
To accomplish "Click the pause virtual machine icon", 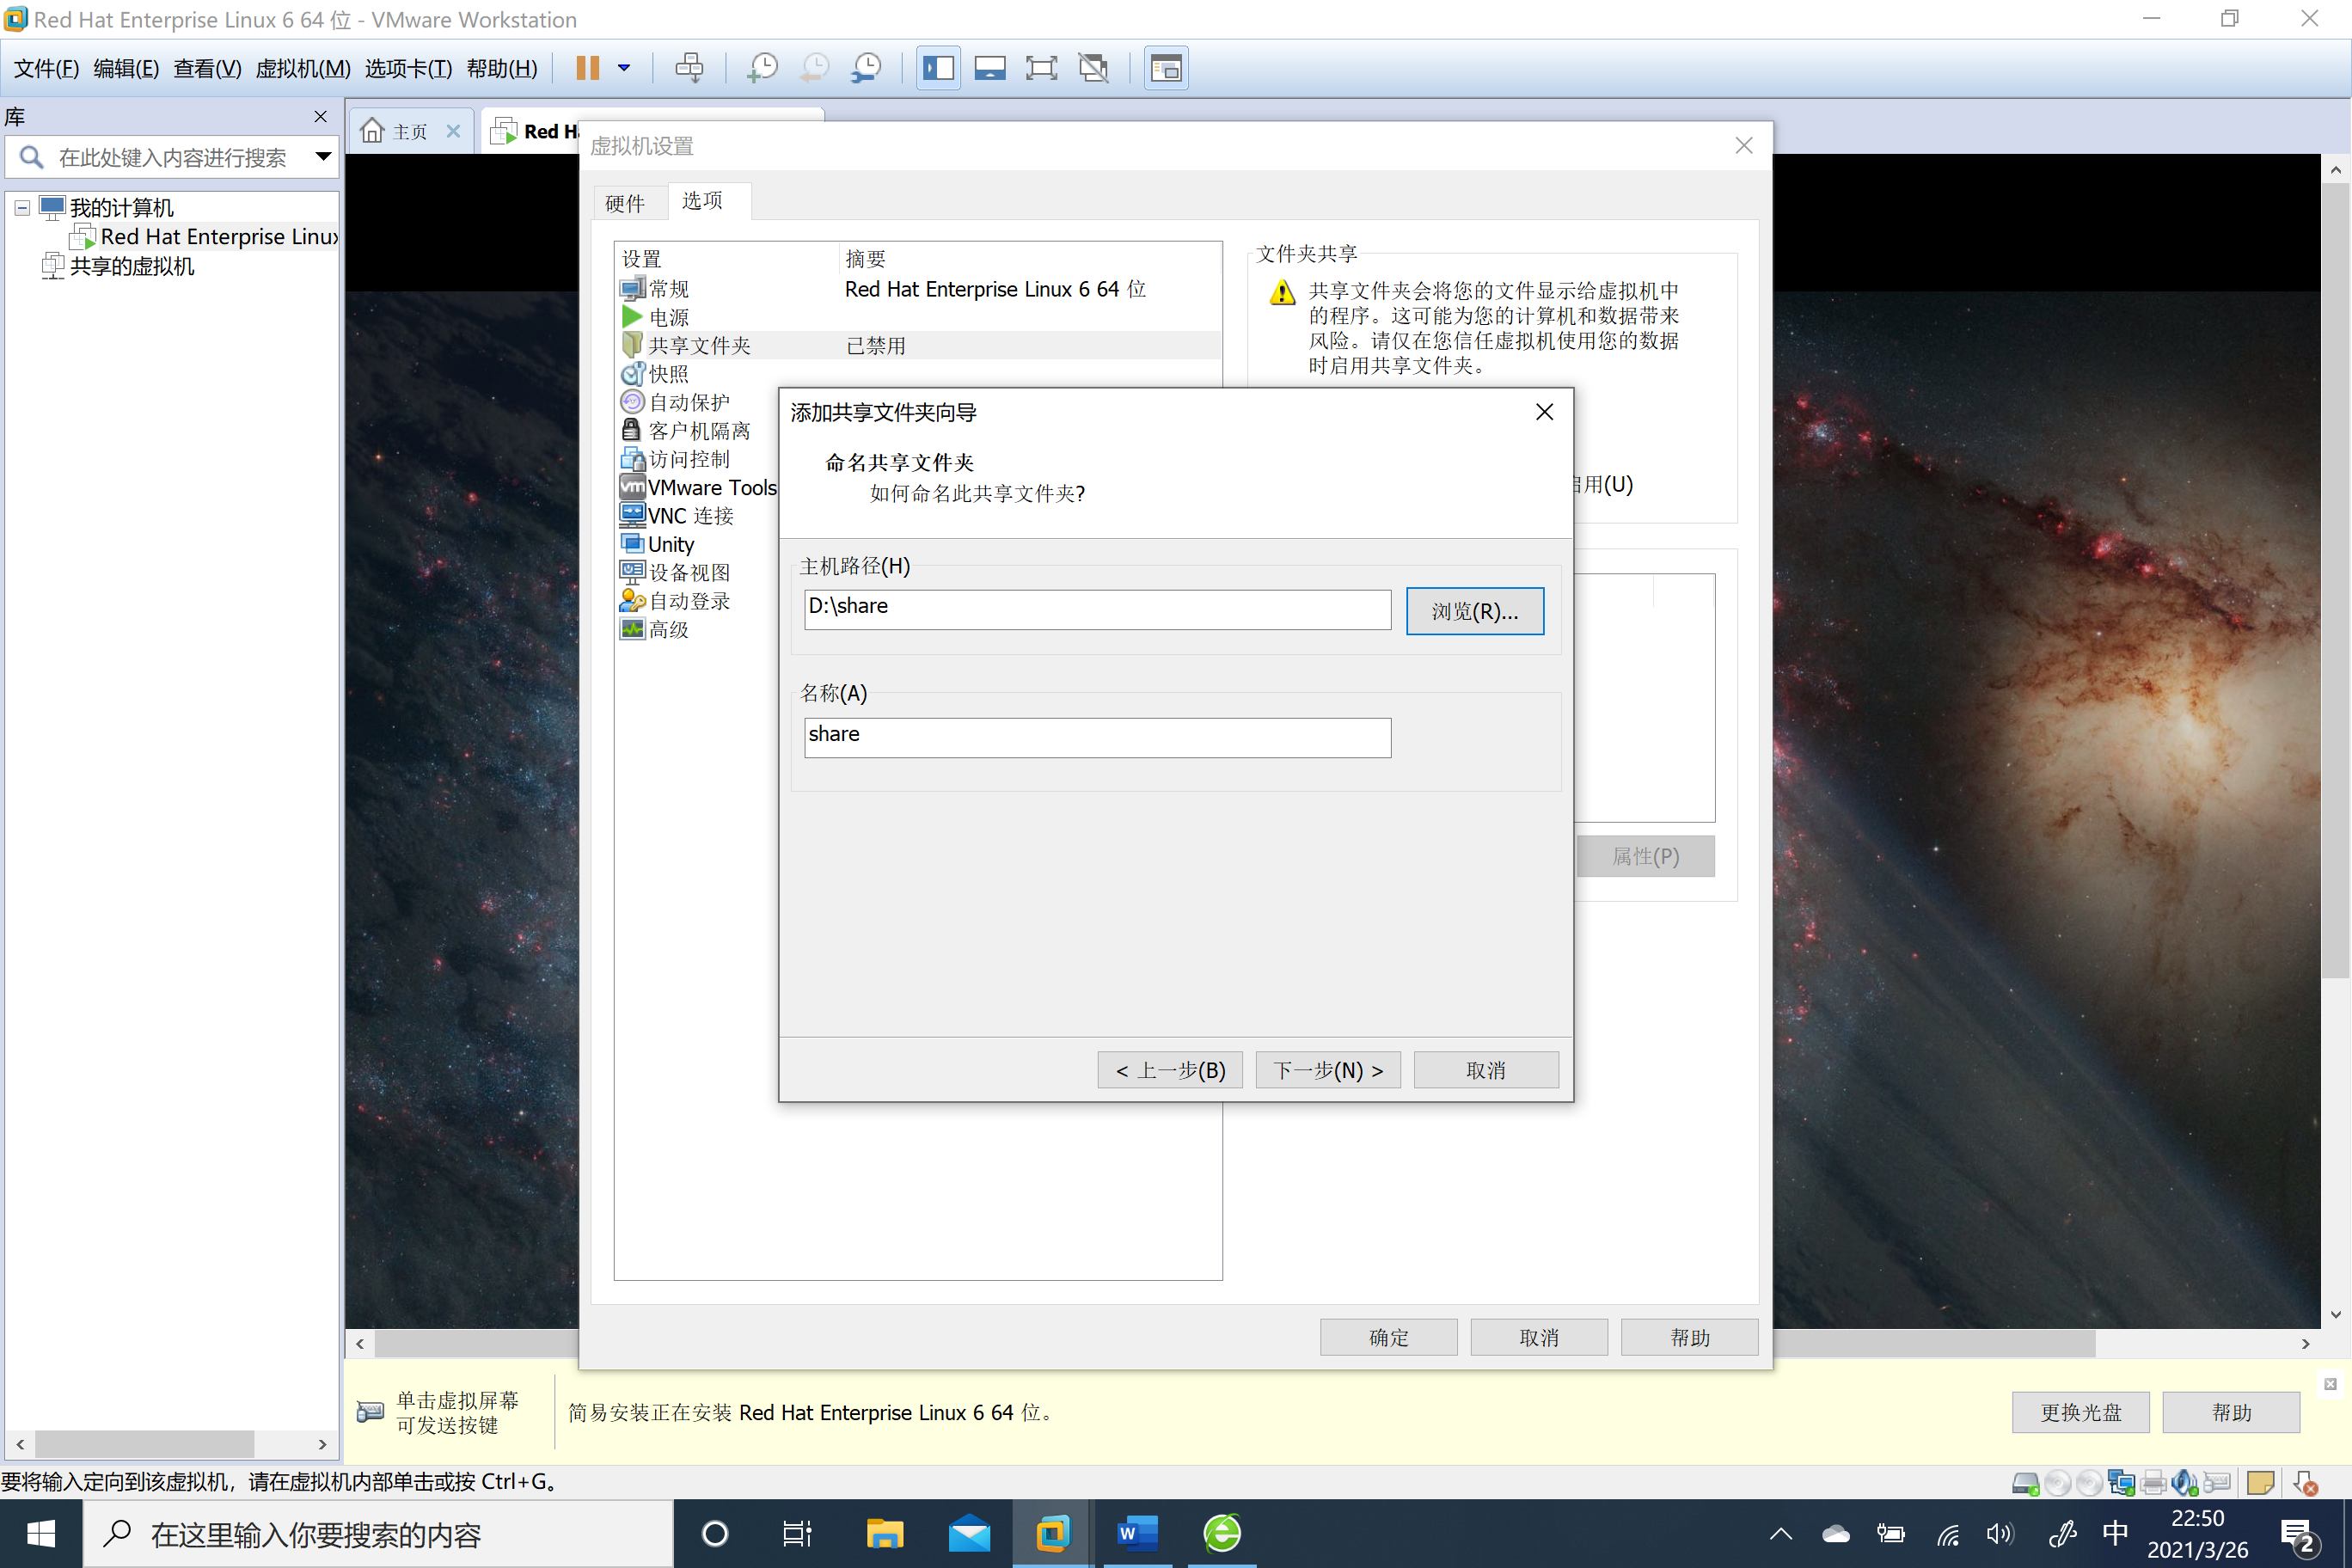I will (x=588, y=68).
